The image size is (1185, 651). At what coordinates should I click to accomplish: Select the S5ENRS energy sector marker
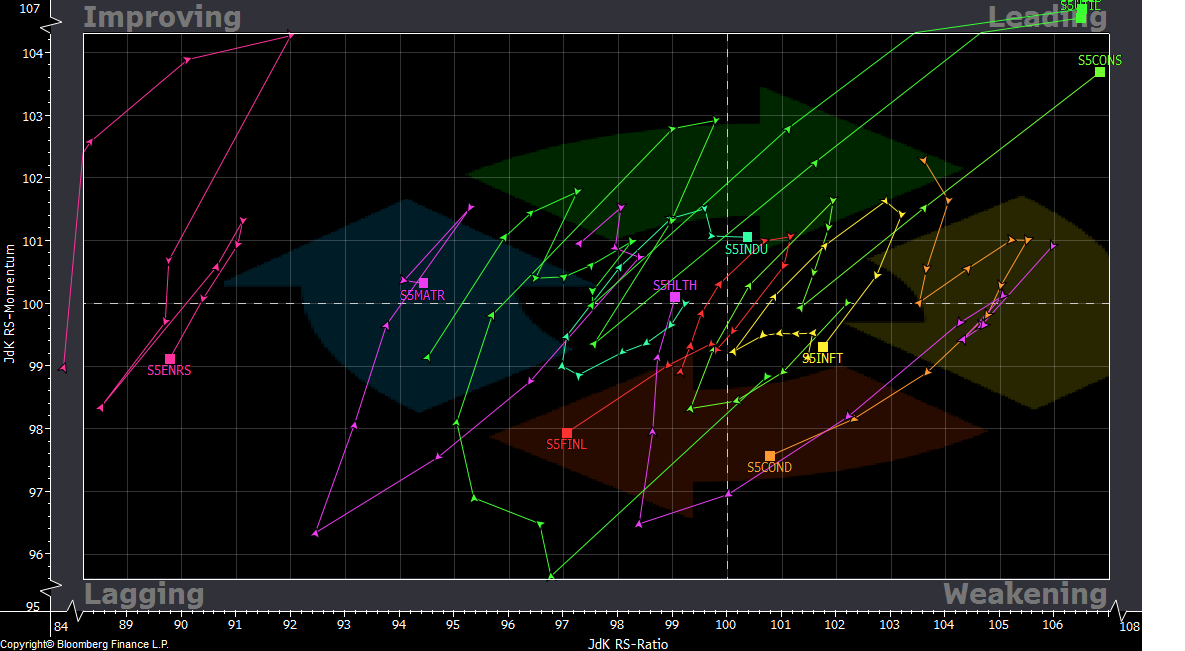[x=170, y=358]
